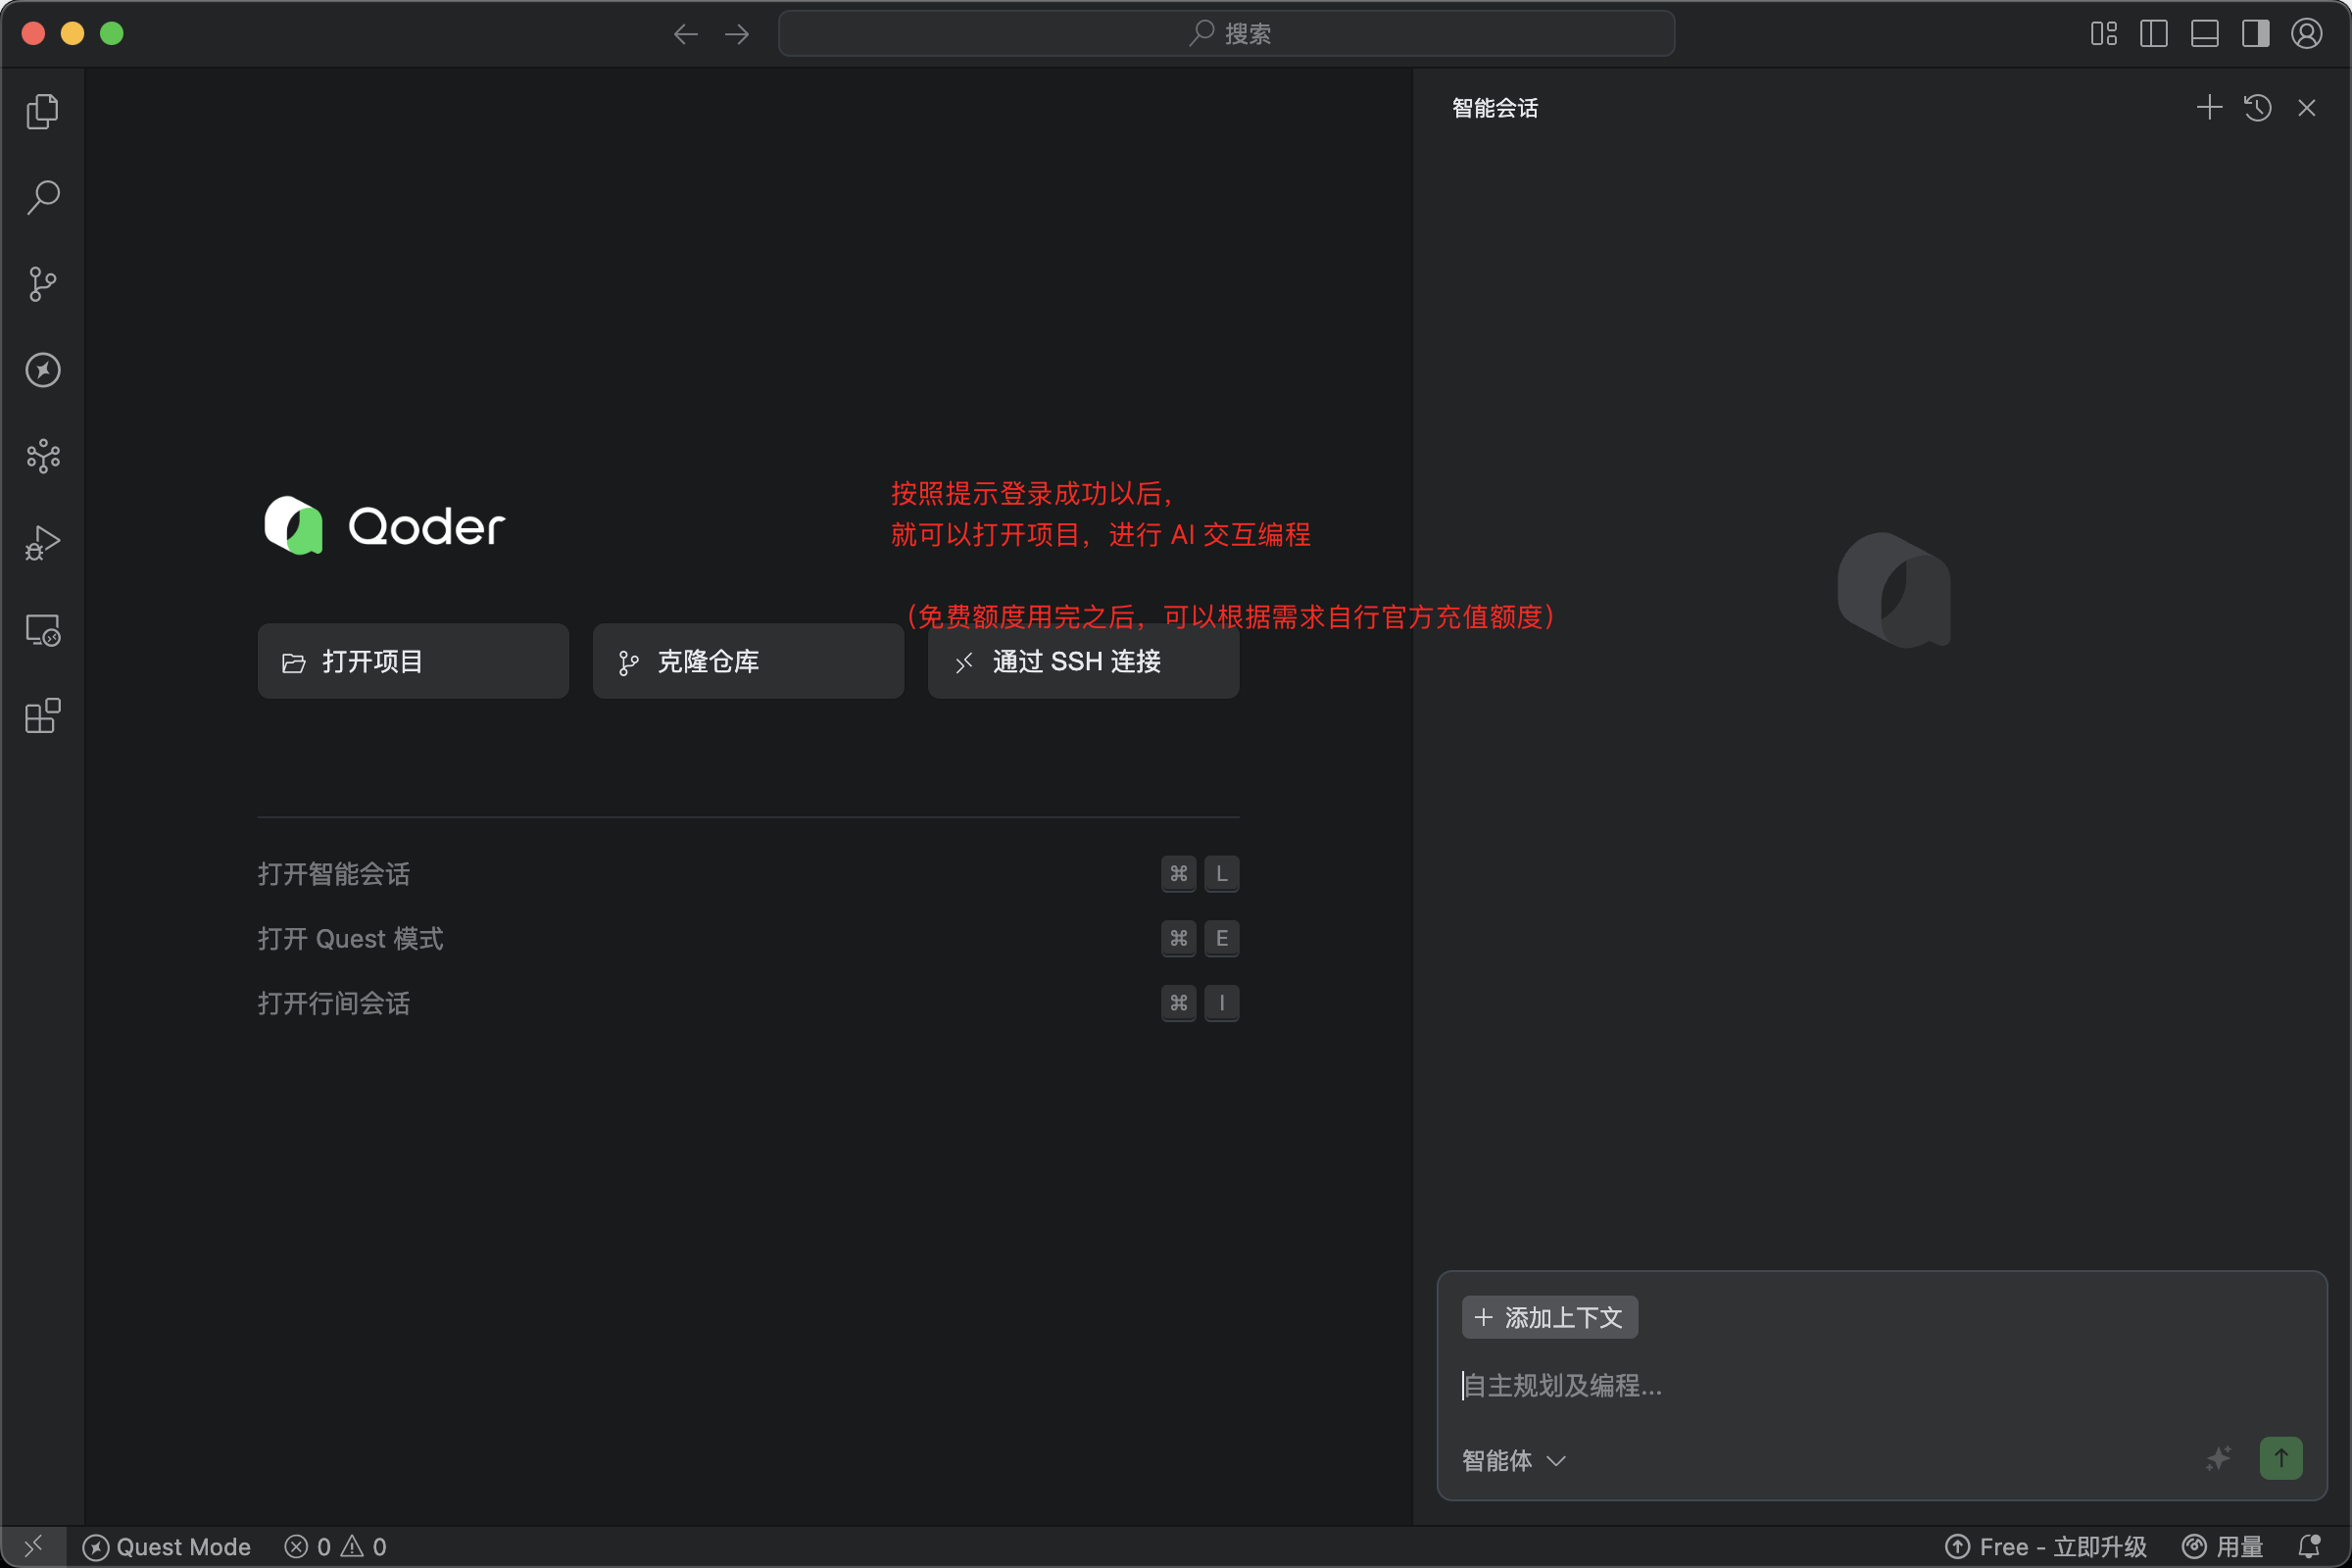Open Run and Debug panel icon

click(42, 543)
